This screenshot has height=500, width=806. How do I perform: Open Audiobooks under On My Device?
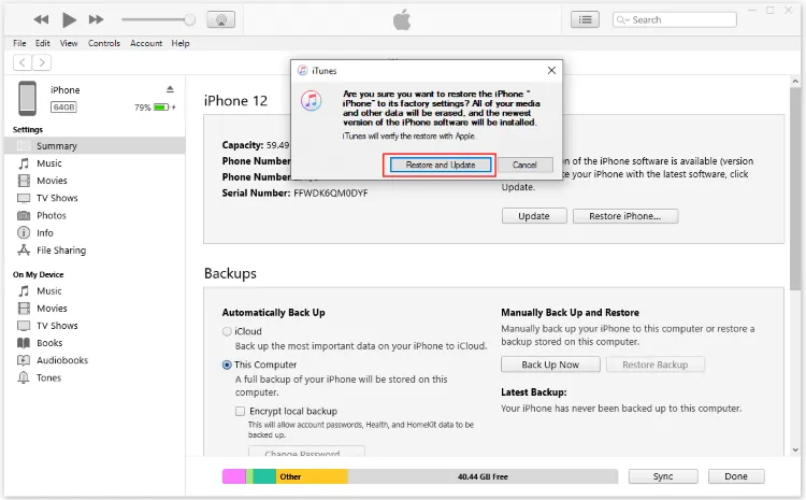tap(62, 361)
